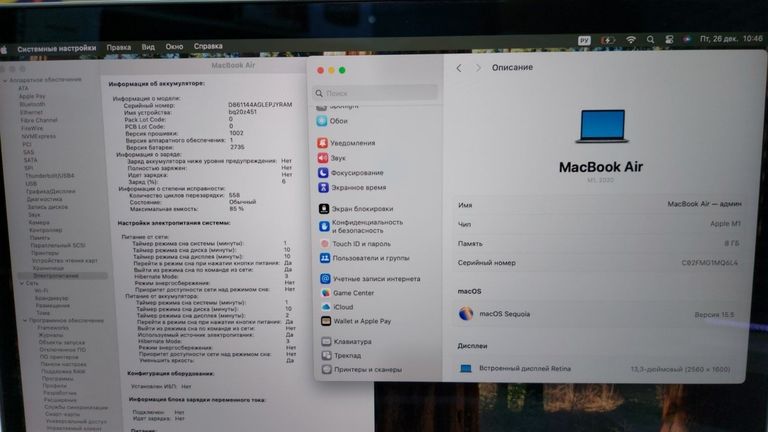Open the Обои (Wallpaper) settings

[332, 121]
